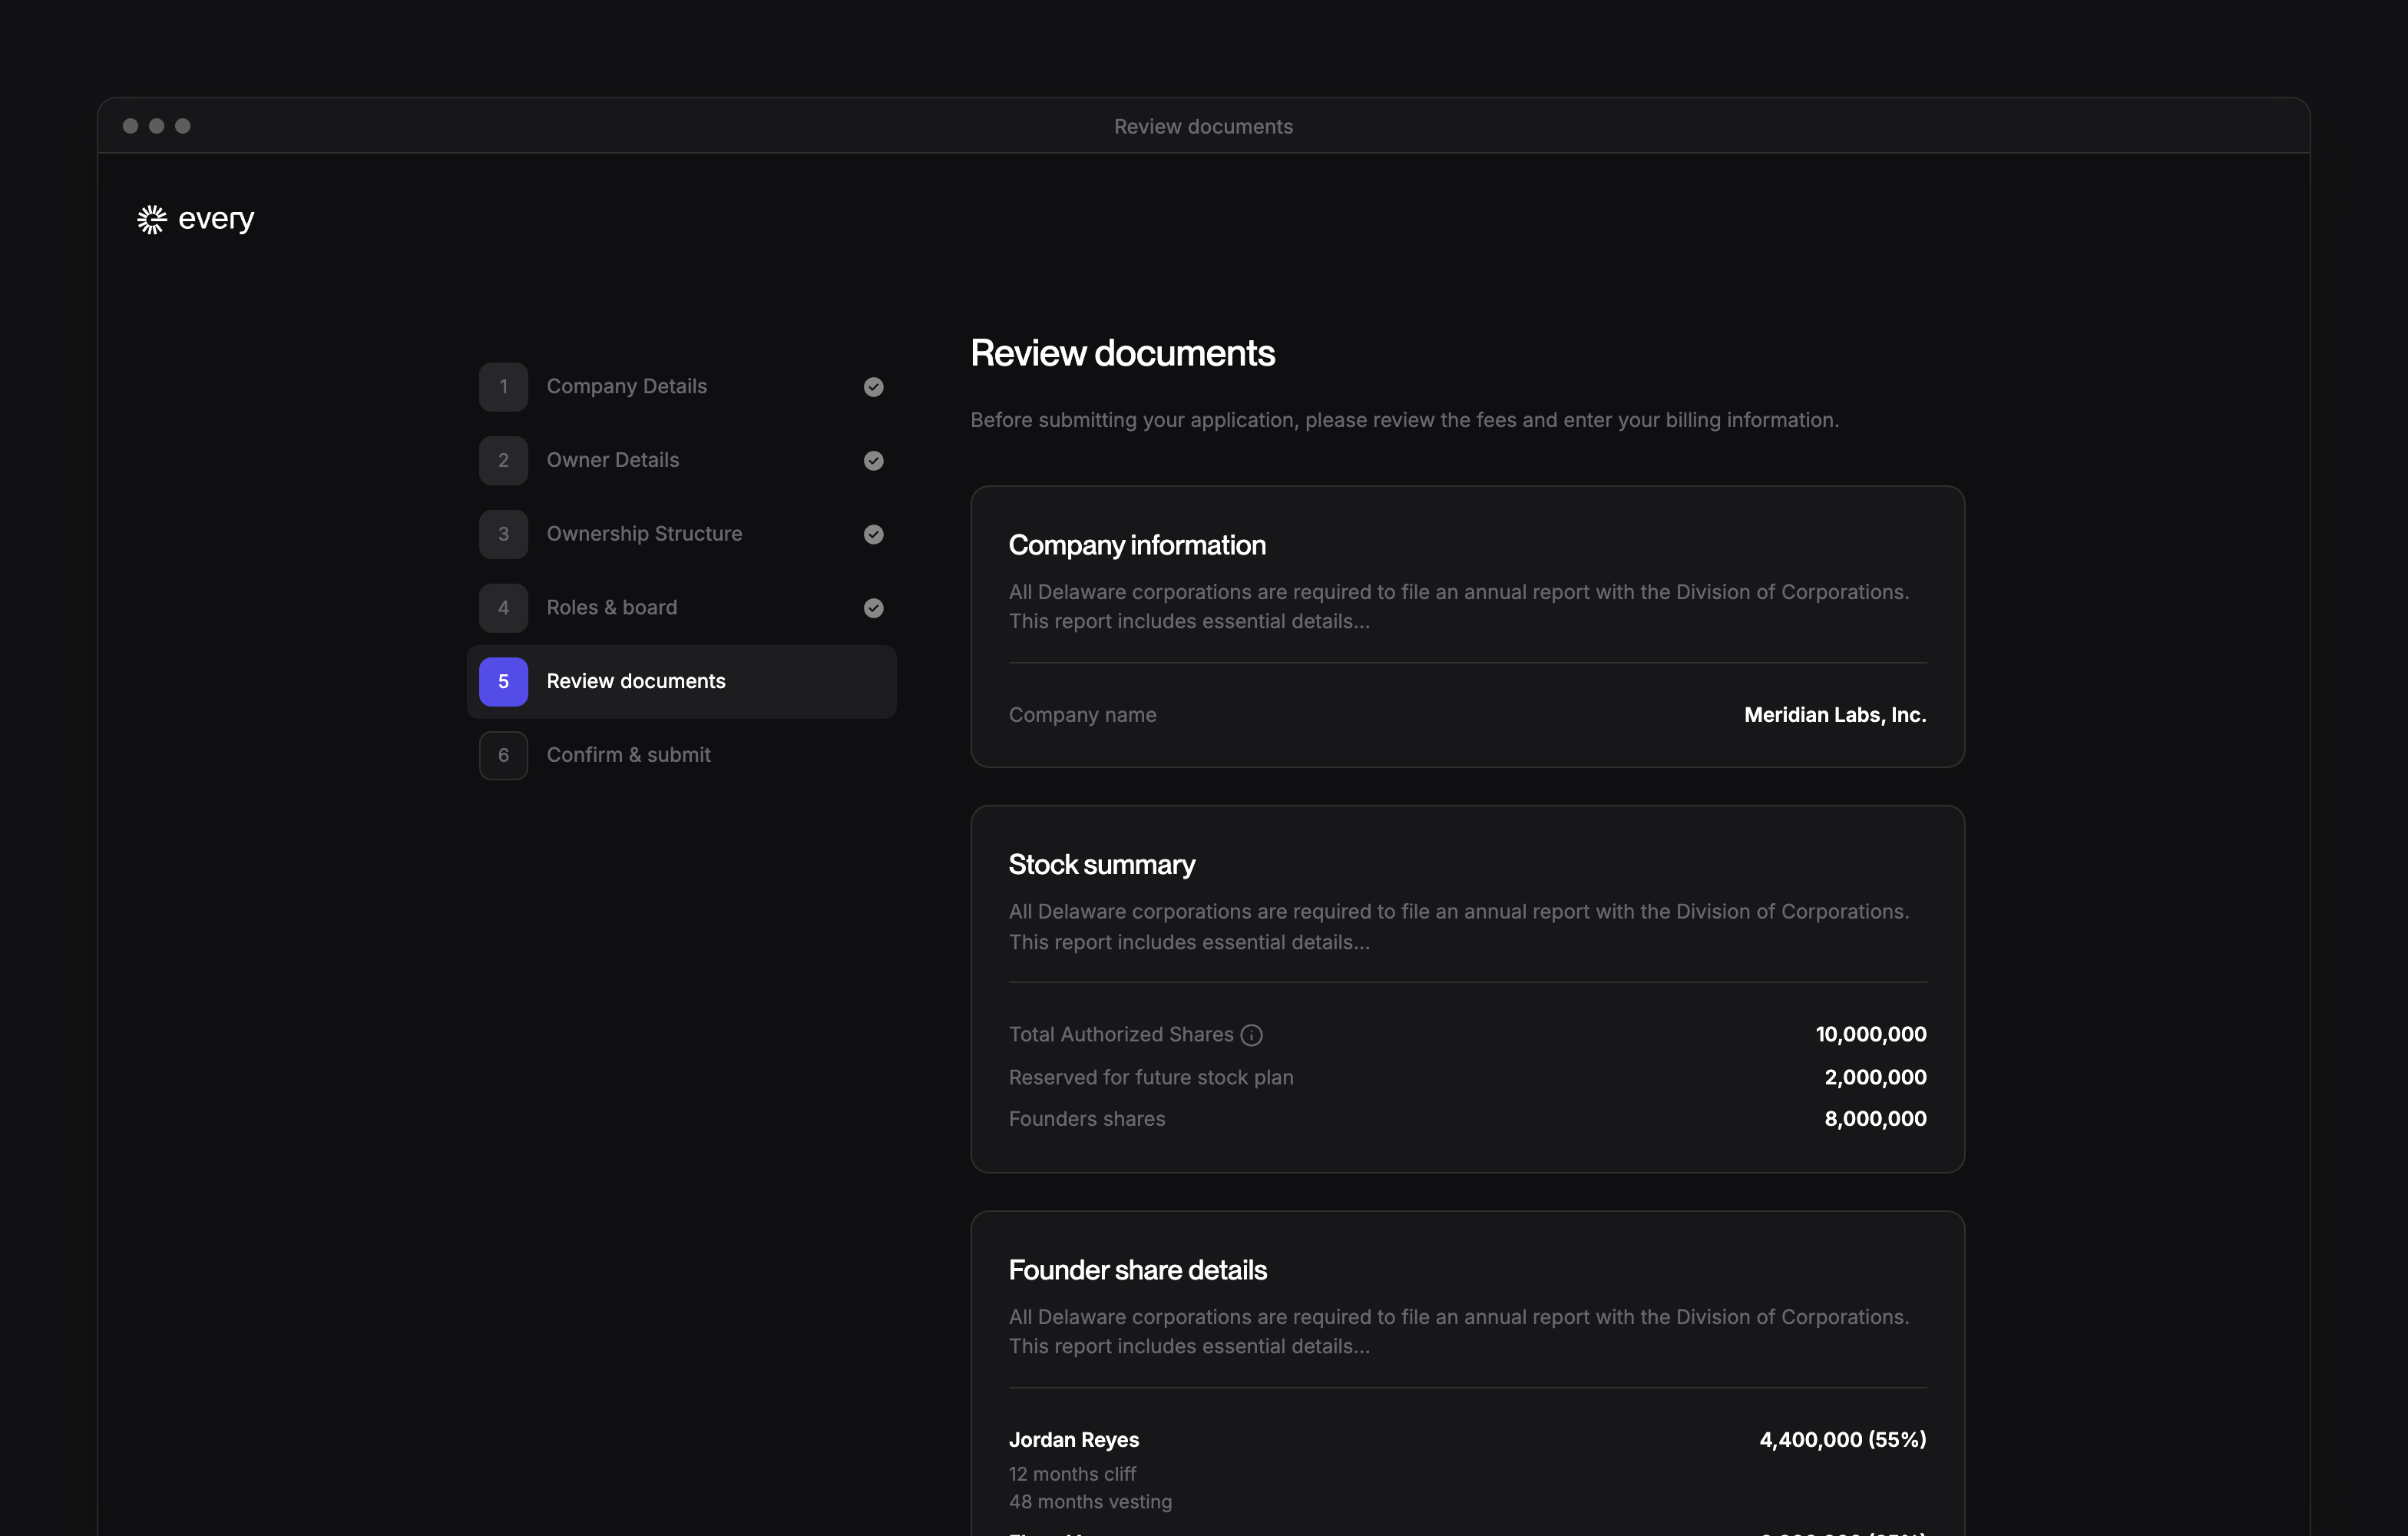Viewport: 2408px width, 1536px height.
Task: Click the checkmark icon beside Ownership Structure
Action: 873,534
